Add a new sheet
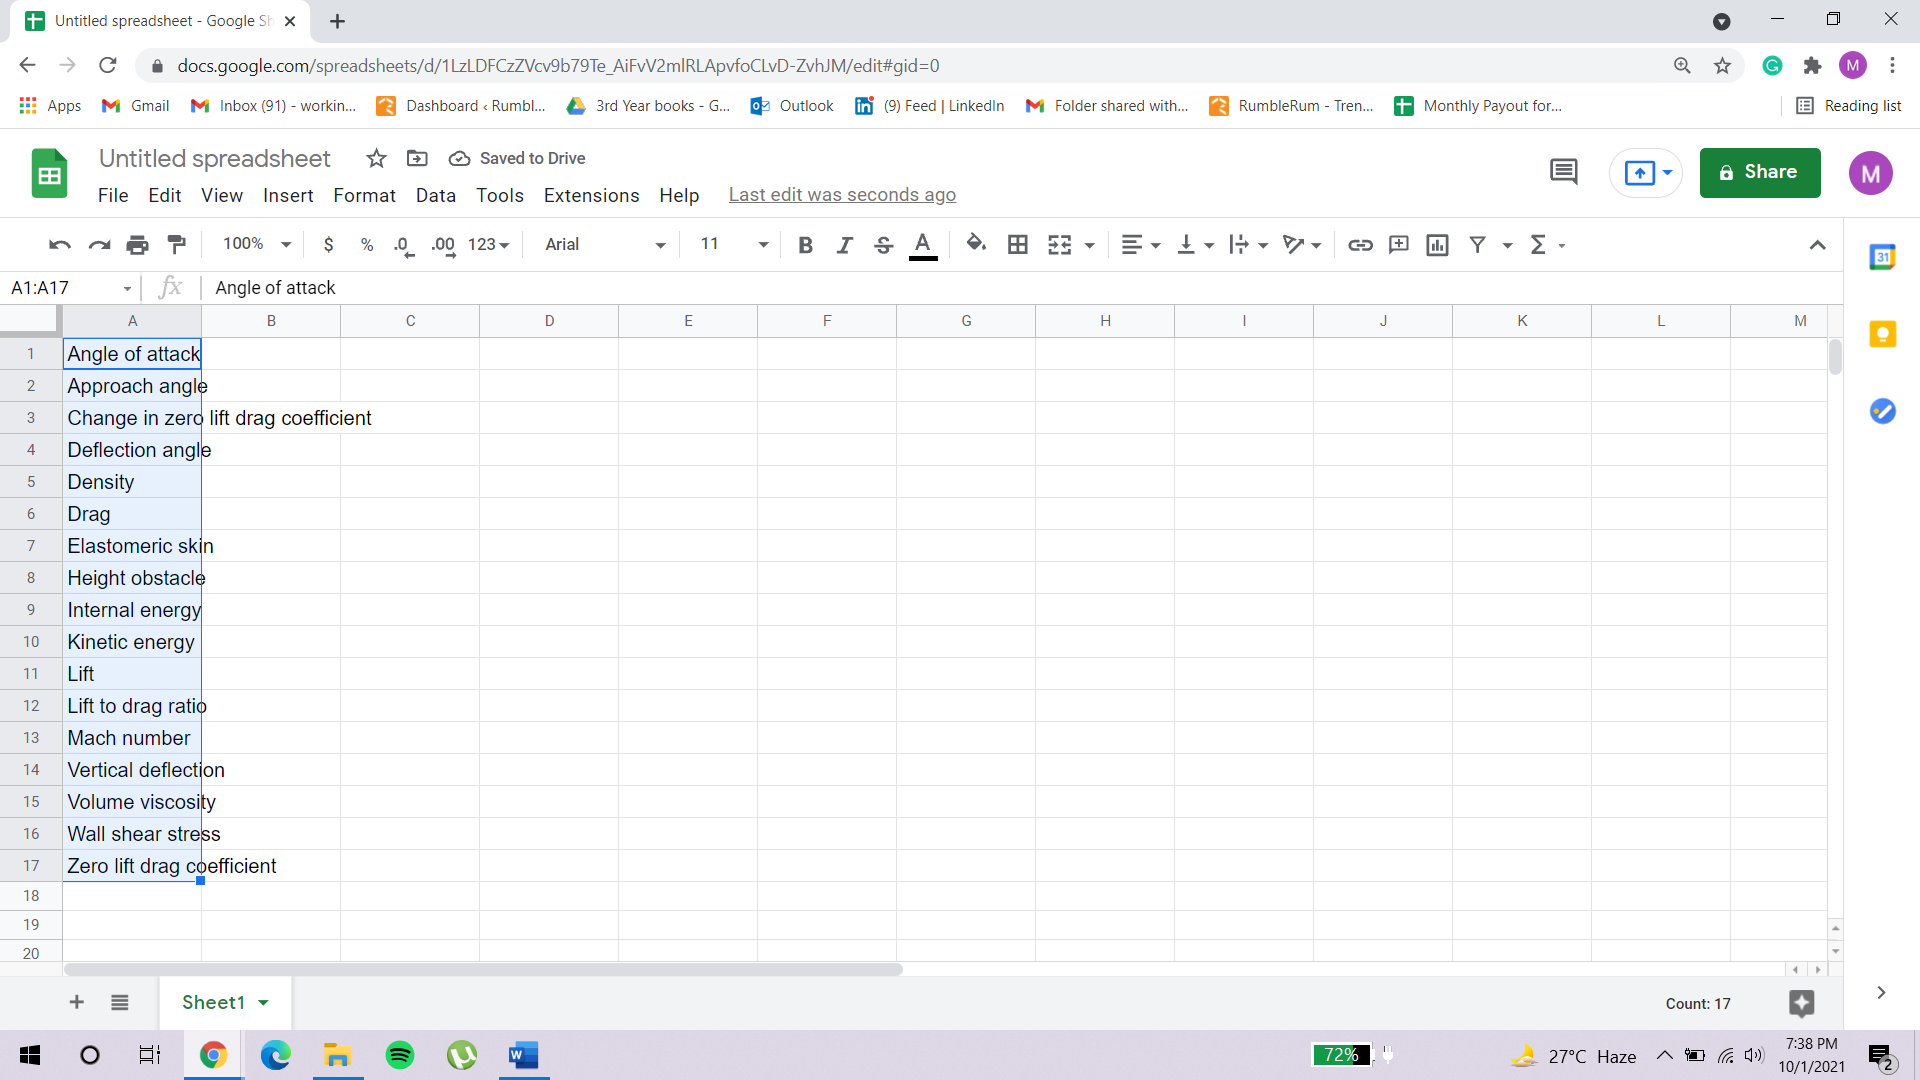The width and height of the screenshot is (1920, 1080). 77,1002
